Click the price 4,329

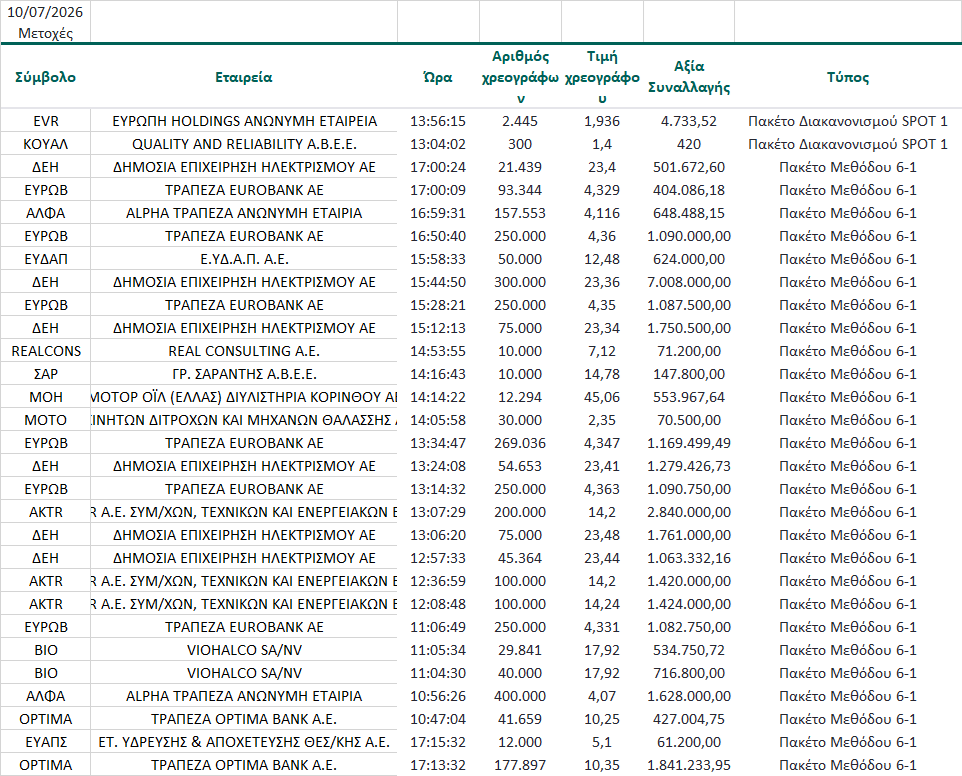[602, 190]
